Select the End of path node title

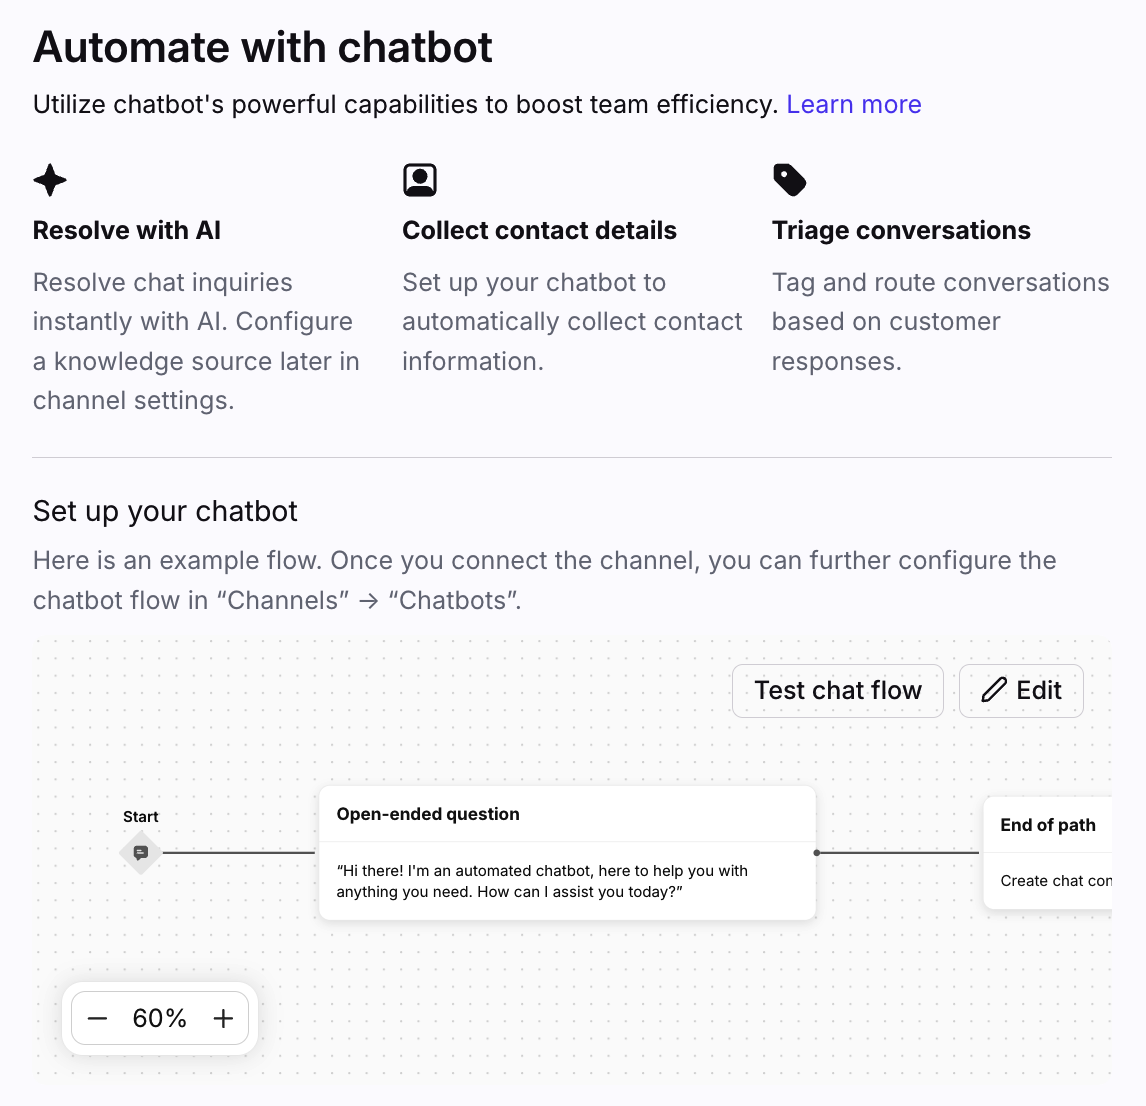pos(1048,825)
